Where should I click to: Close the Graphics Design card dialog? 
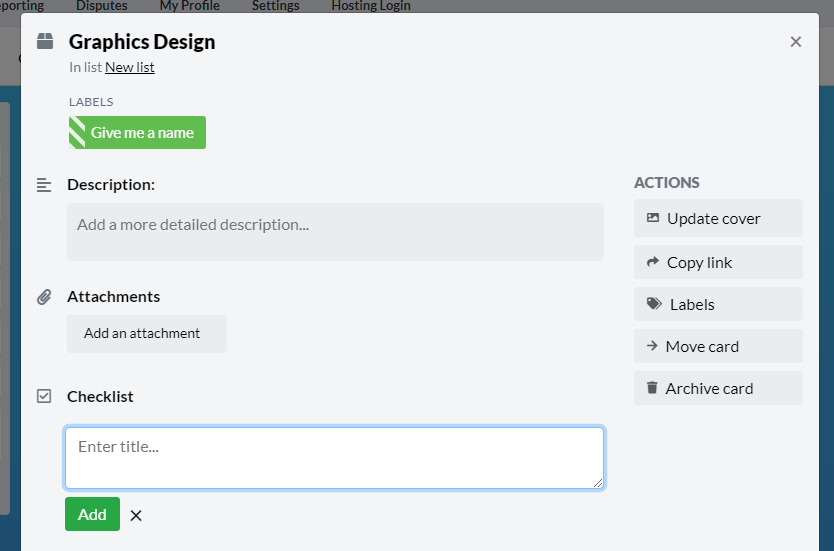(796, 41)
